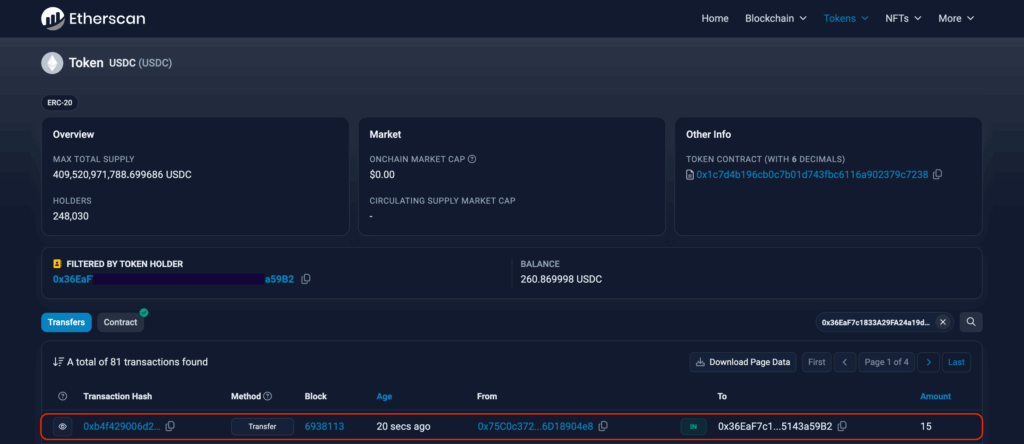Viewport: 1024px width, 444px height.
Task: Switch to the Contract tab
Action: point(121,322)
